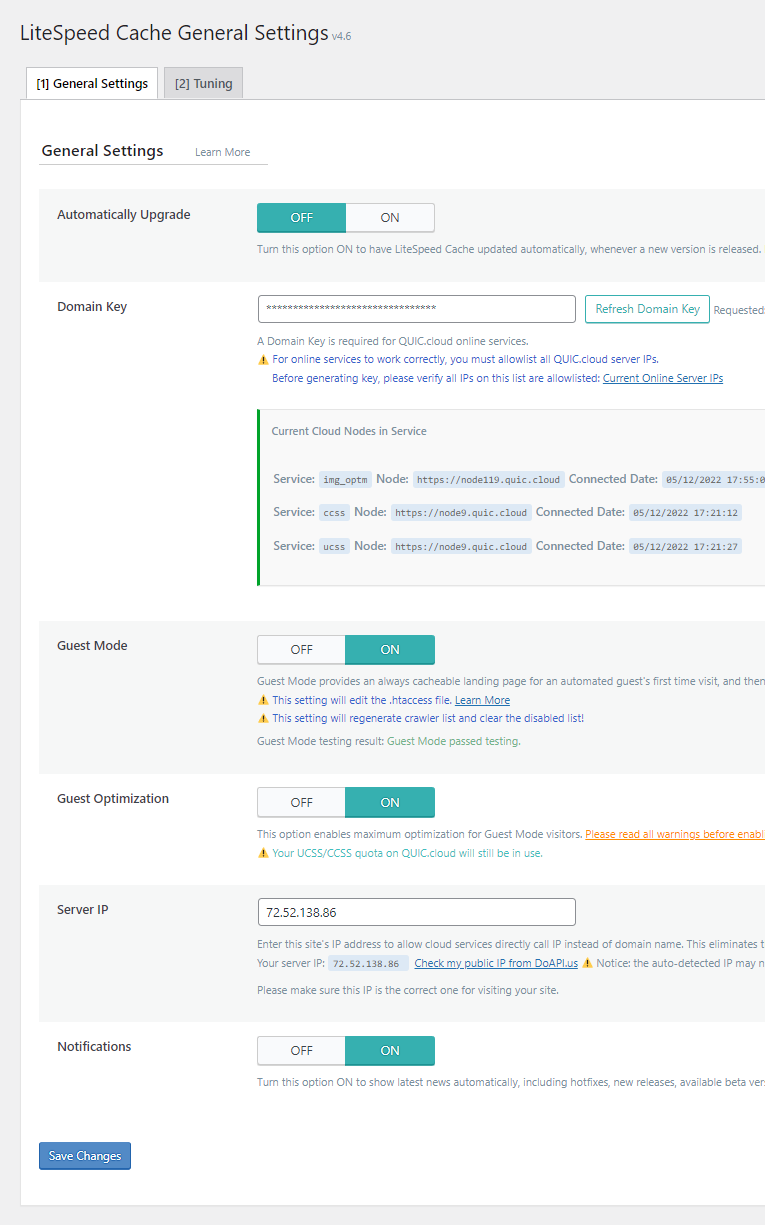Open the Current Online Server IPs link
This screenshot has width=765, height=1225.
coord(663,378)
